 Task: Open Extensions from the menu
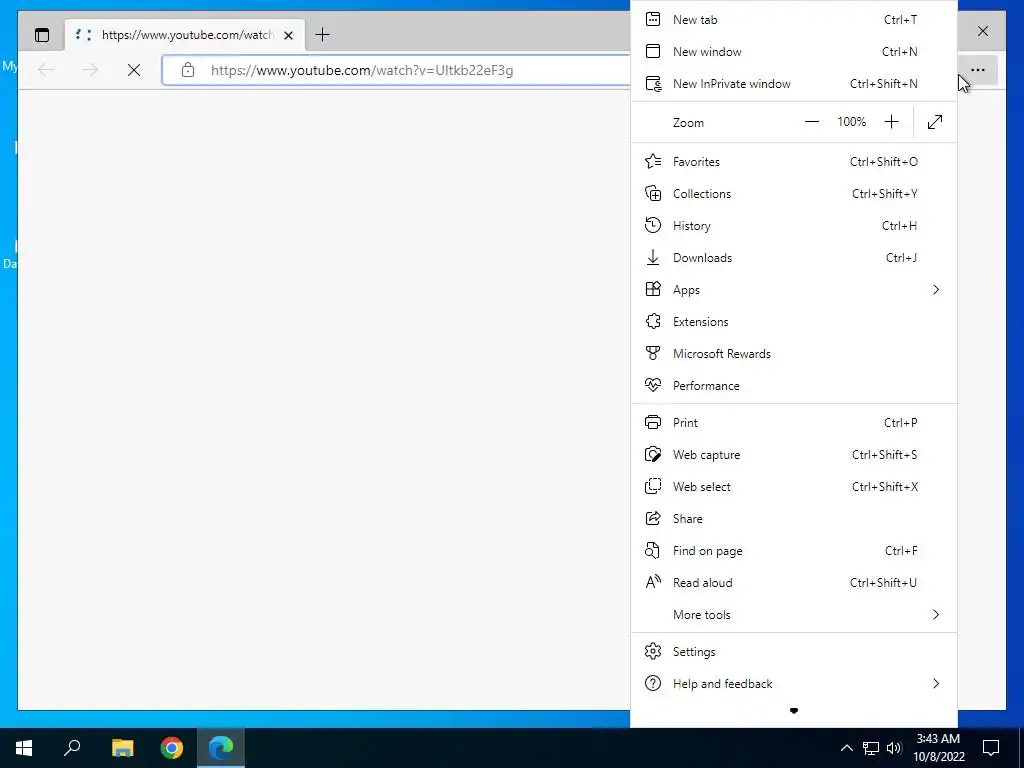[793, 322]
